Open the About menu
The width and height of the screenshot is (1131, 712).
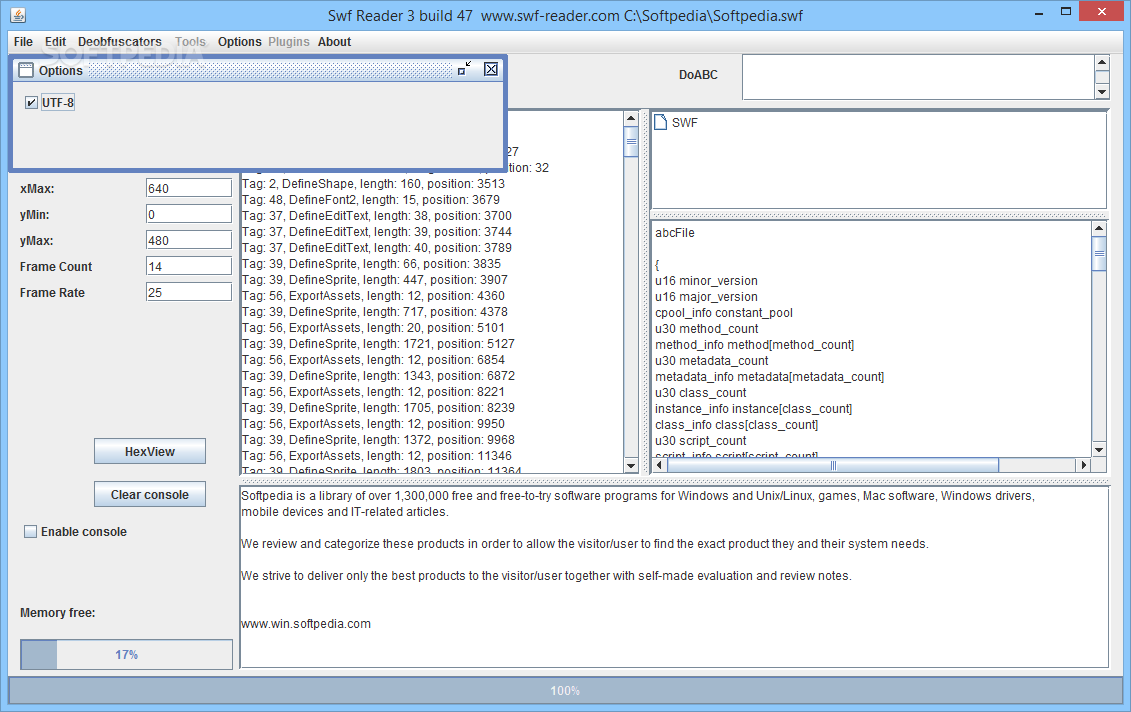click(335, 42)
